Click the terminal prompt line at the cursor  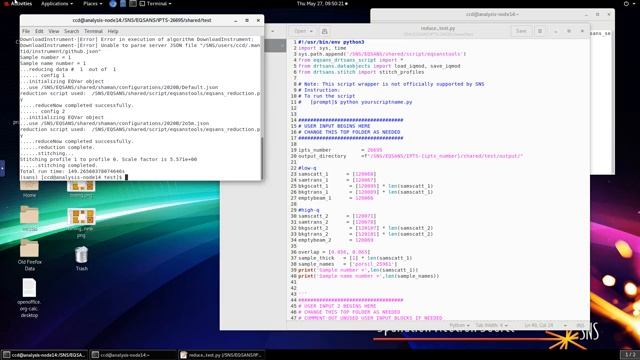tap(73, 177)
